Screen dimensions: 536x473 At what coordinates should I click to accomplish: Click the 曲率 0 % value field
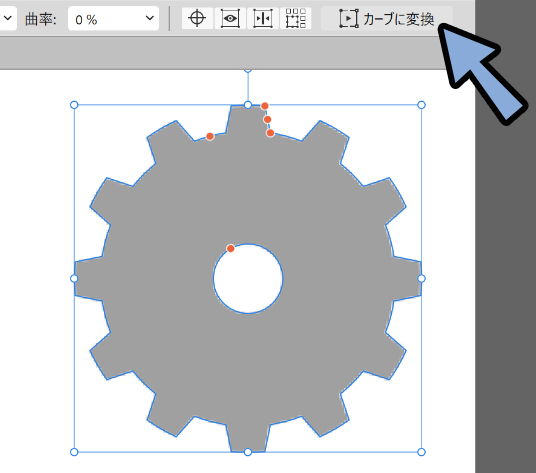tap(113, 19)
